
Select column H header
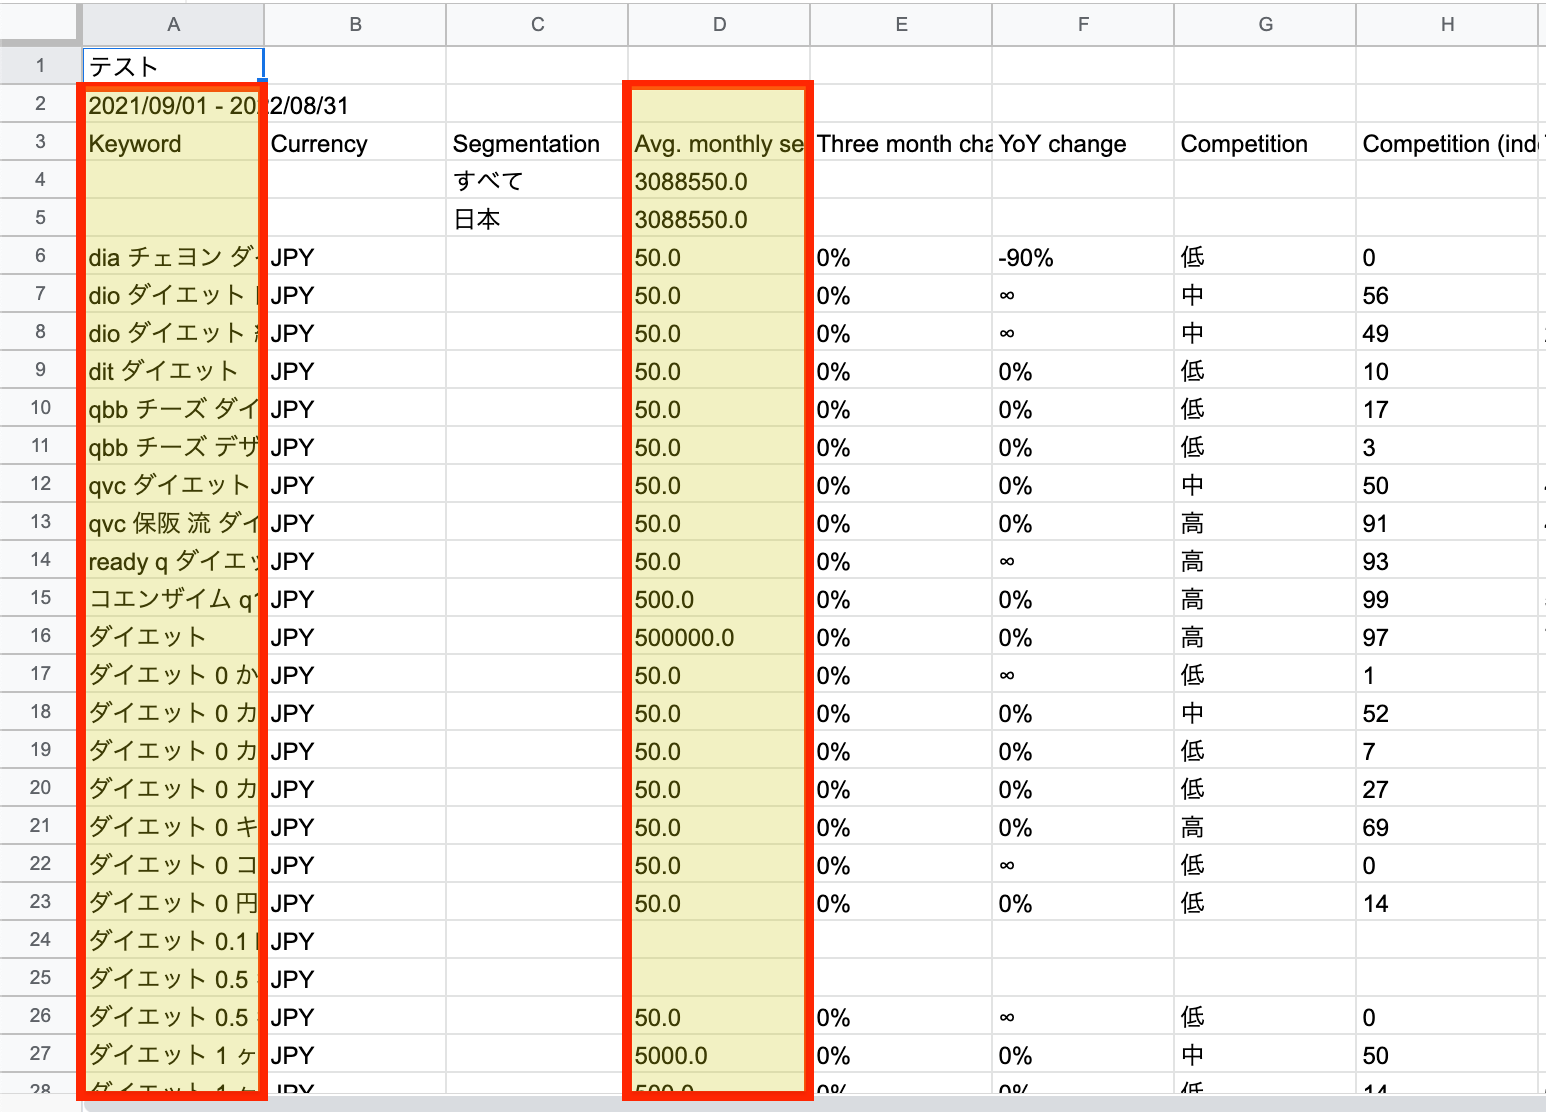pyautogui.click(x=1447, y=24)
